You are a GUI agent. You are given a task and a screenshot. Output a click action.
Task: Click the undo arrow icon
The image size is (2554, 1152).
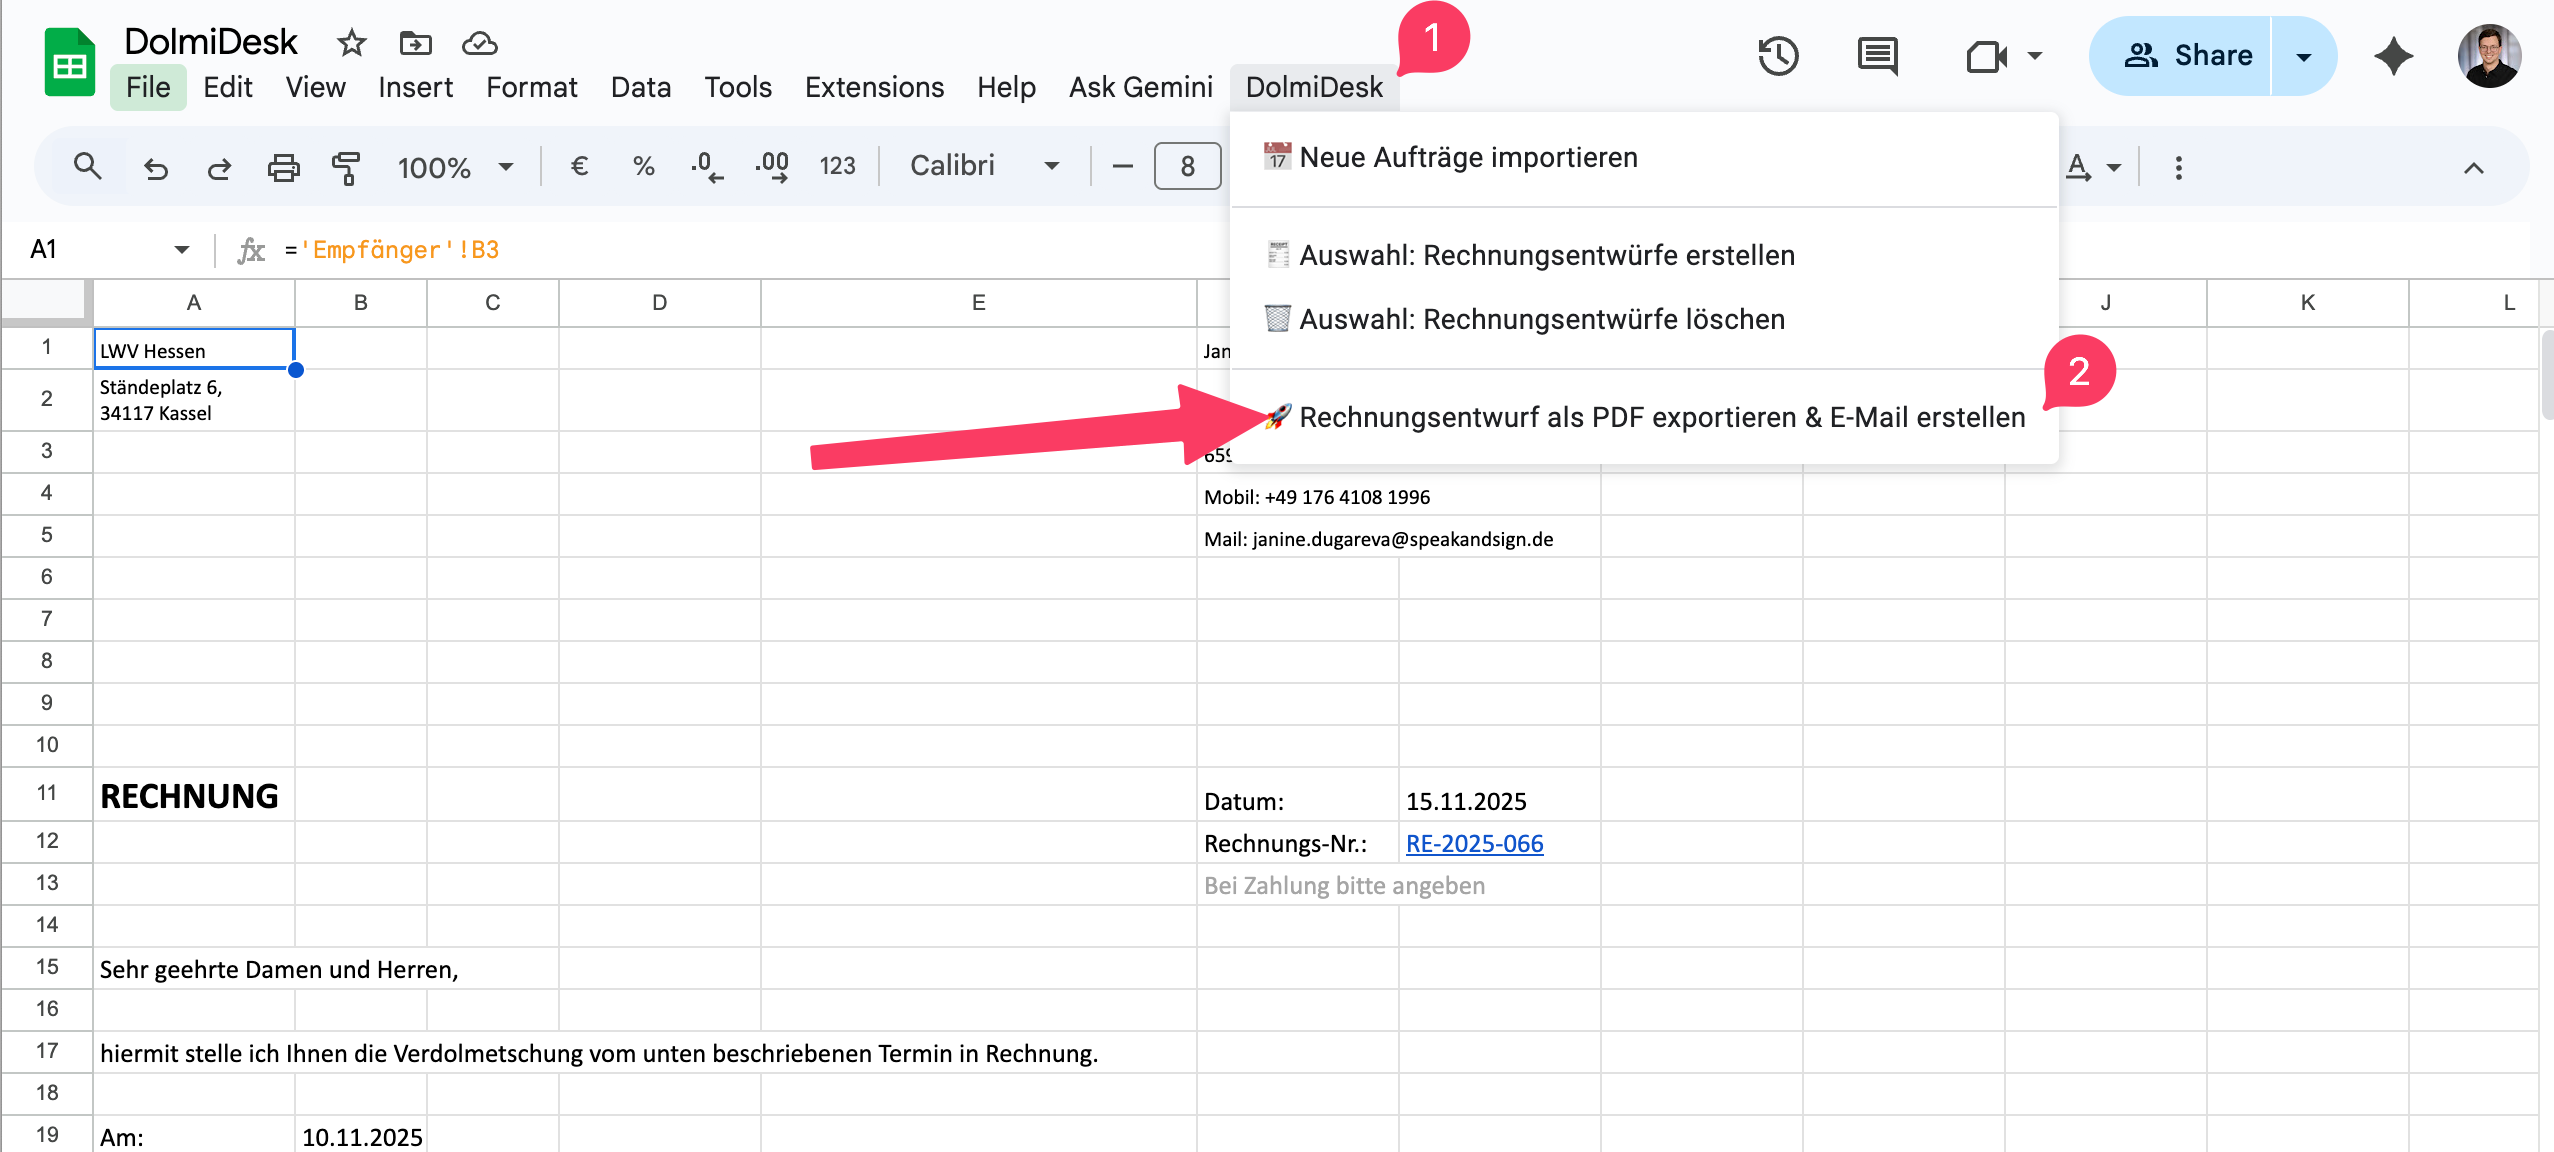(x=155, y=167)
